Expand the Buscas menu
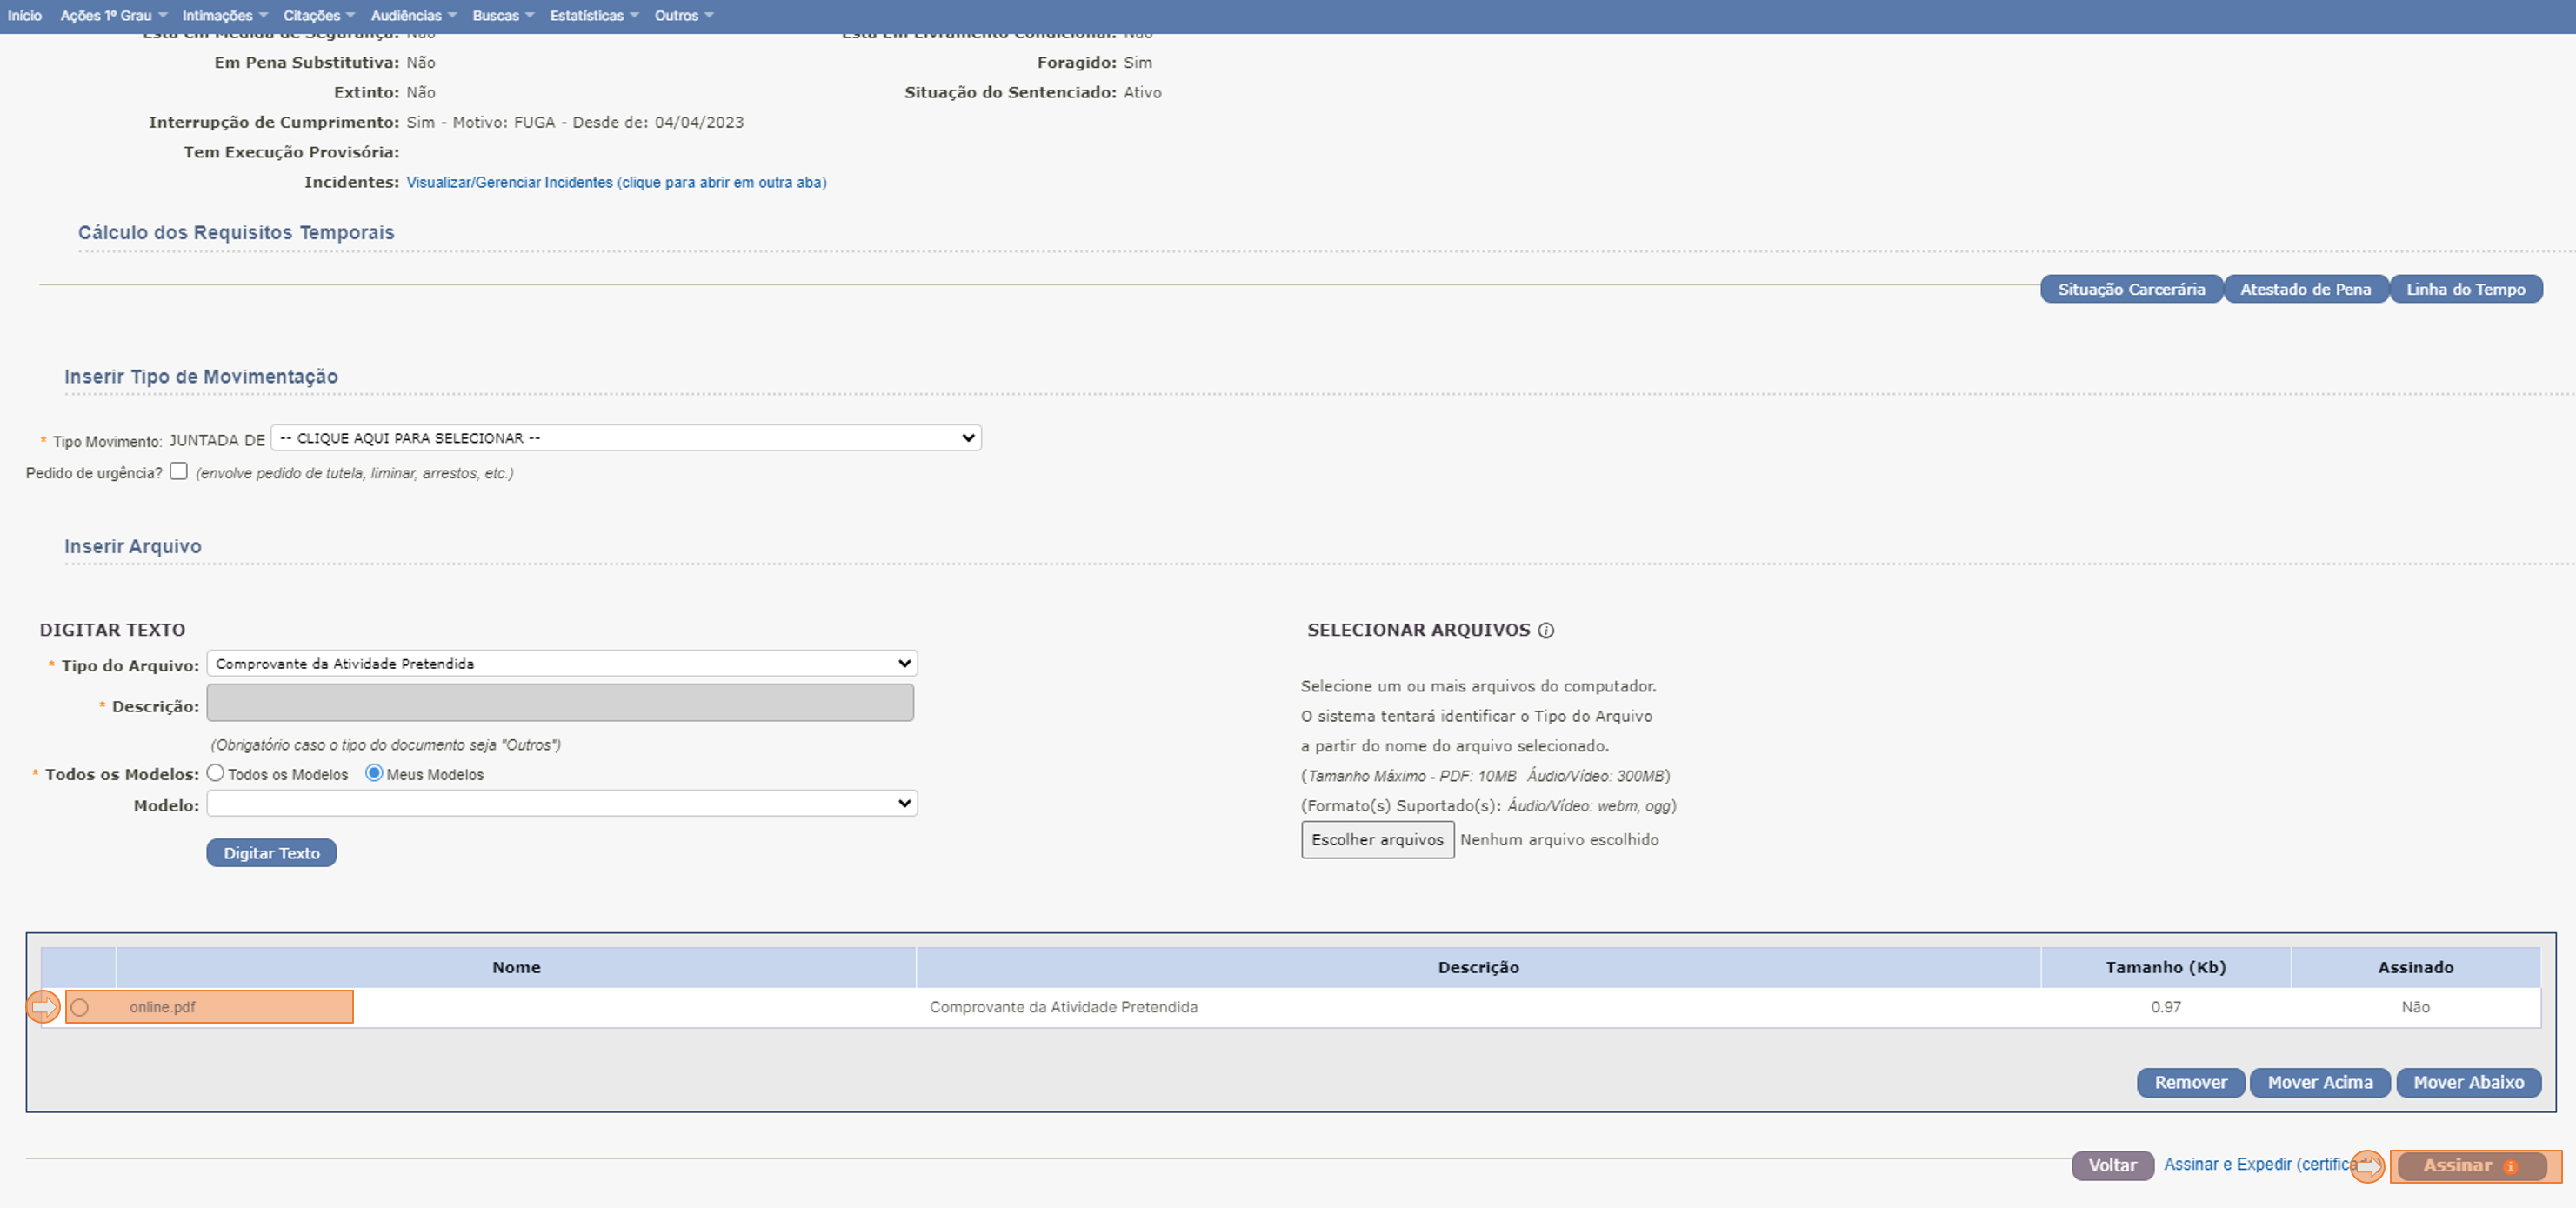Image resolution: width=2576 pixels, height=1208 pixels. [x=503, y=15]
